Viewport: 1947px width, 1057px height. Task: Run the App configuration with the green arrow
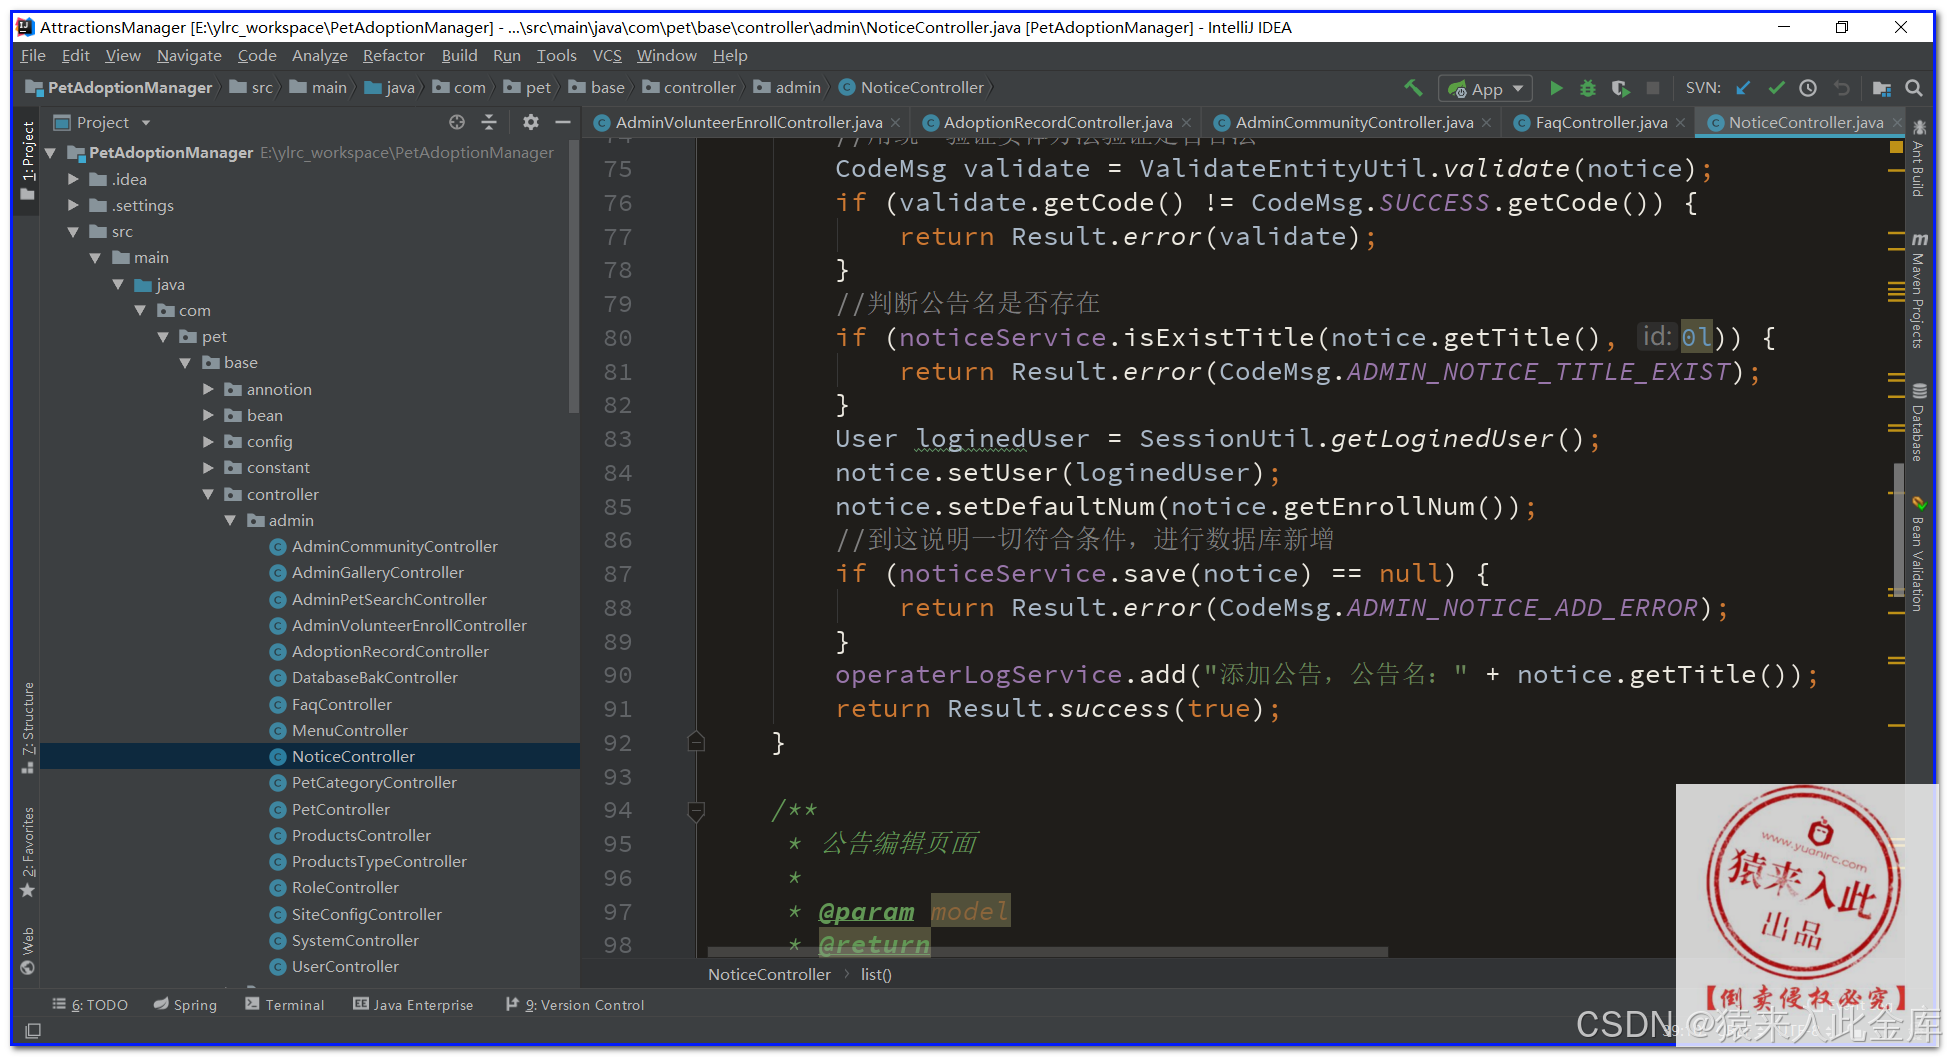click(1556, 88)
